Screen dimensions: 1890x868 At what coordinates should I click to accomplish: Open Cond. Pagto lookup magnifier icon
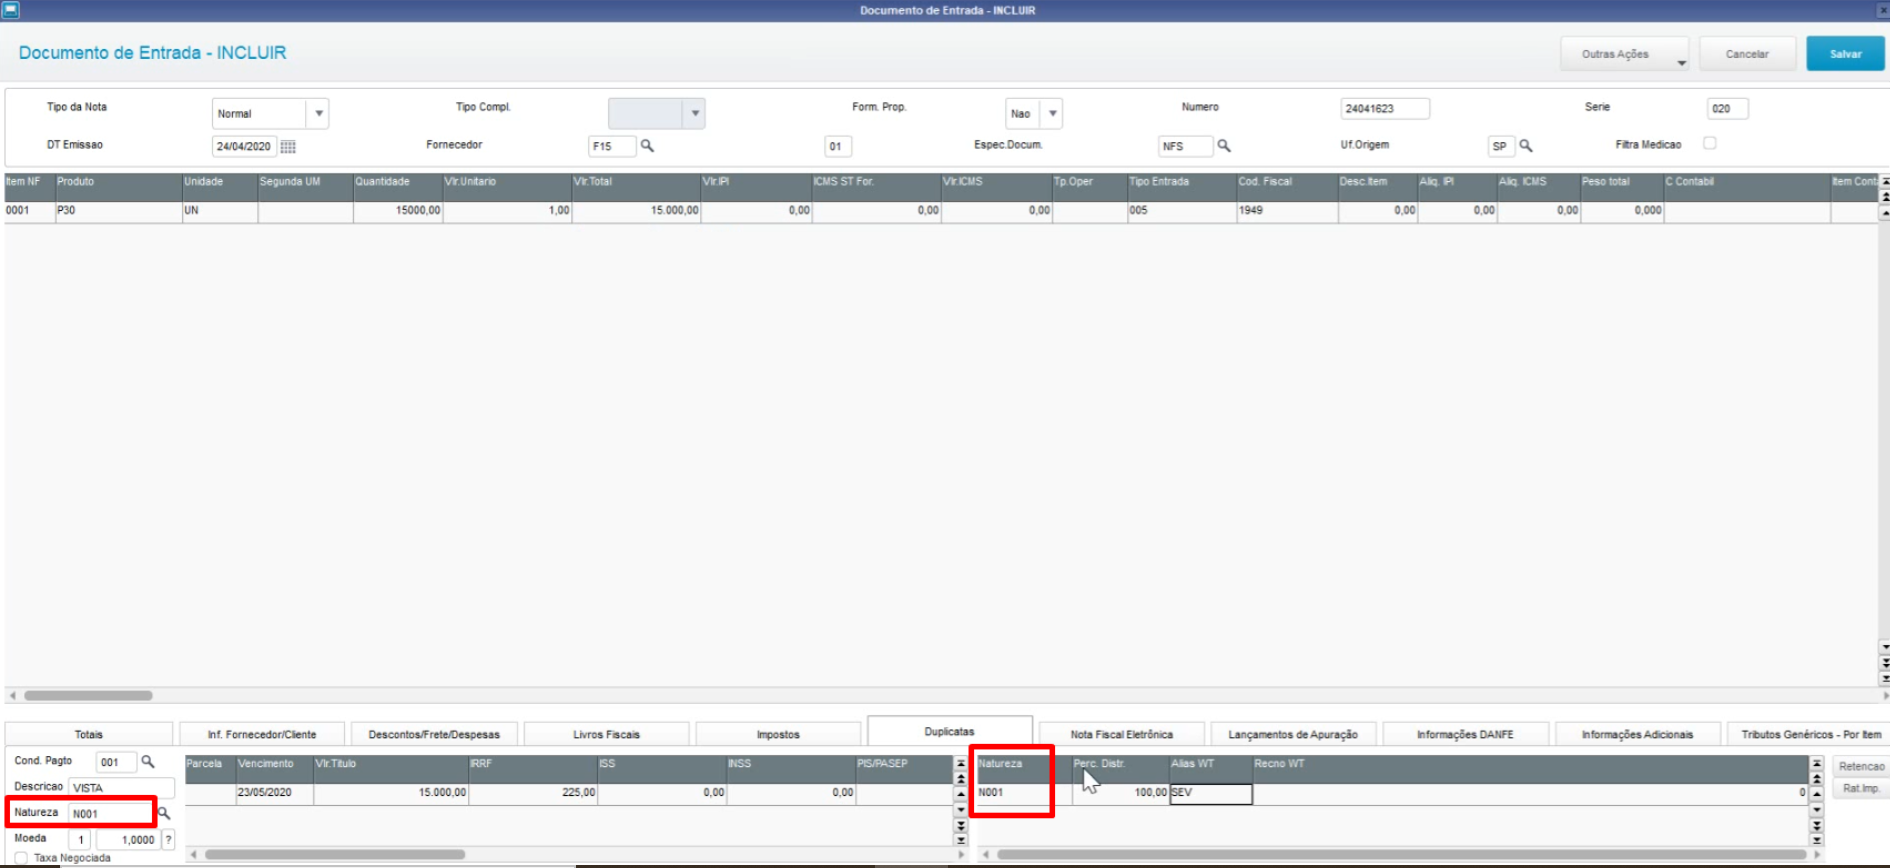click(x=148, y=762)
